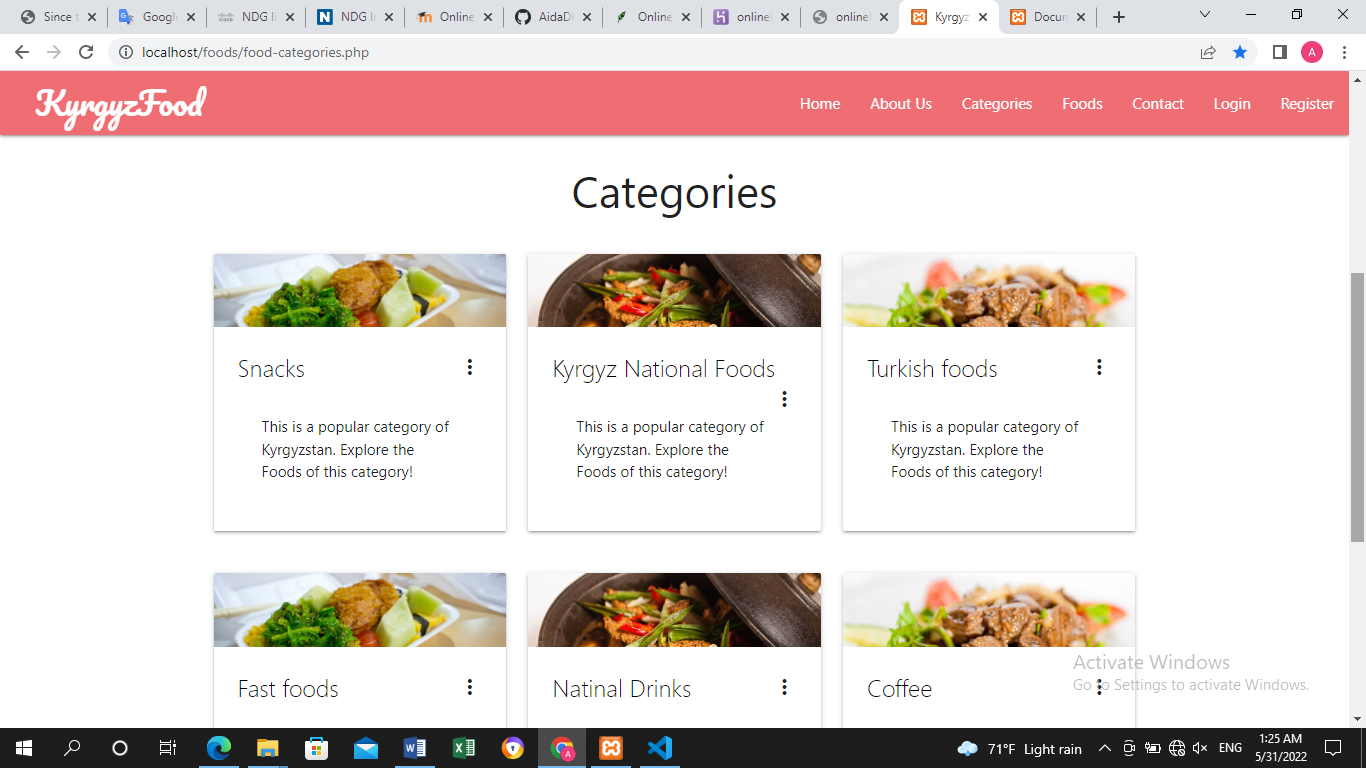Open the Fast foods card options menu

coord(470,687)
